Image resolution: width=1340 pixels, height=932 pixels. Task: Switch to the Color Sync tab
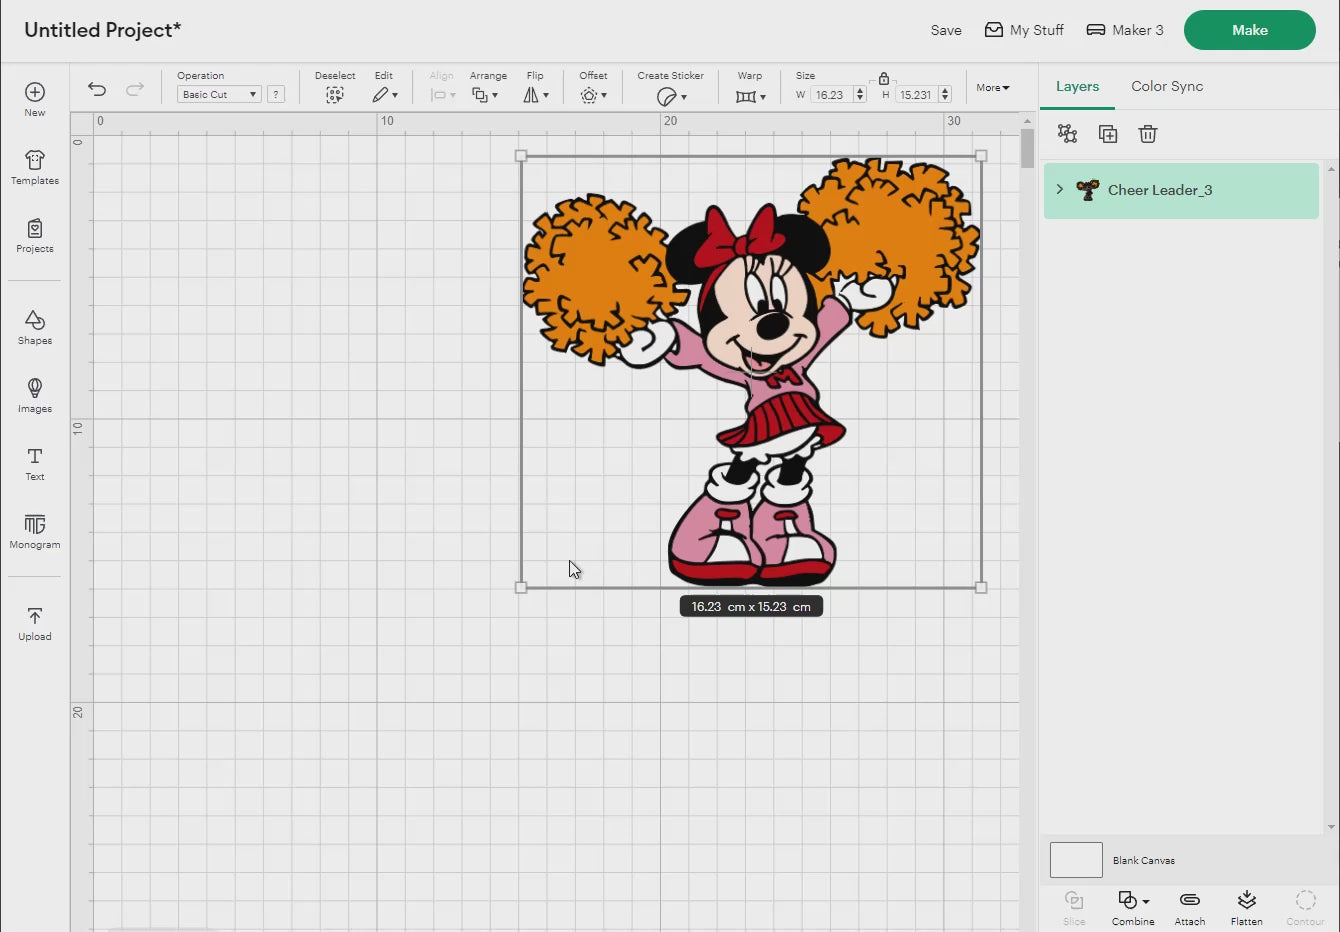tap(1167, 86)
